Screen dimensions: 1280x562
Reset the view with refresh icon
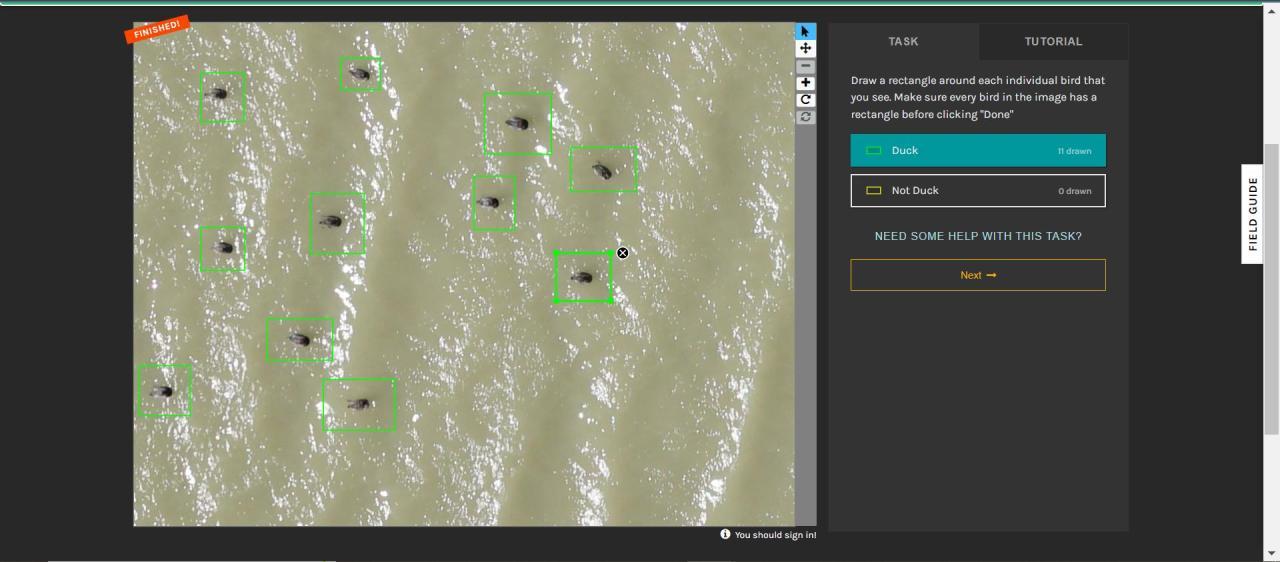805,117
